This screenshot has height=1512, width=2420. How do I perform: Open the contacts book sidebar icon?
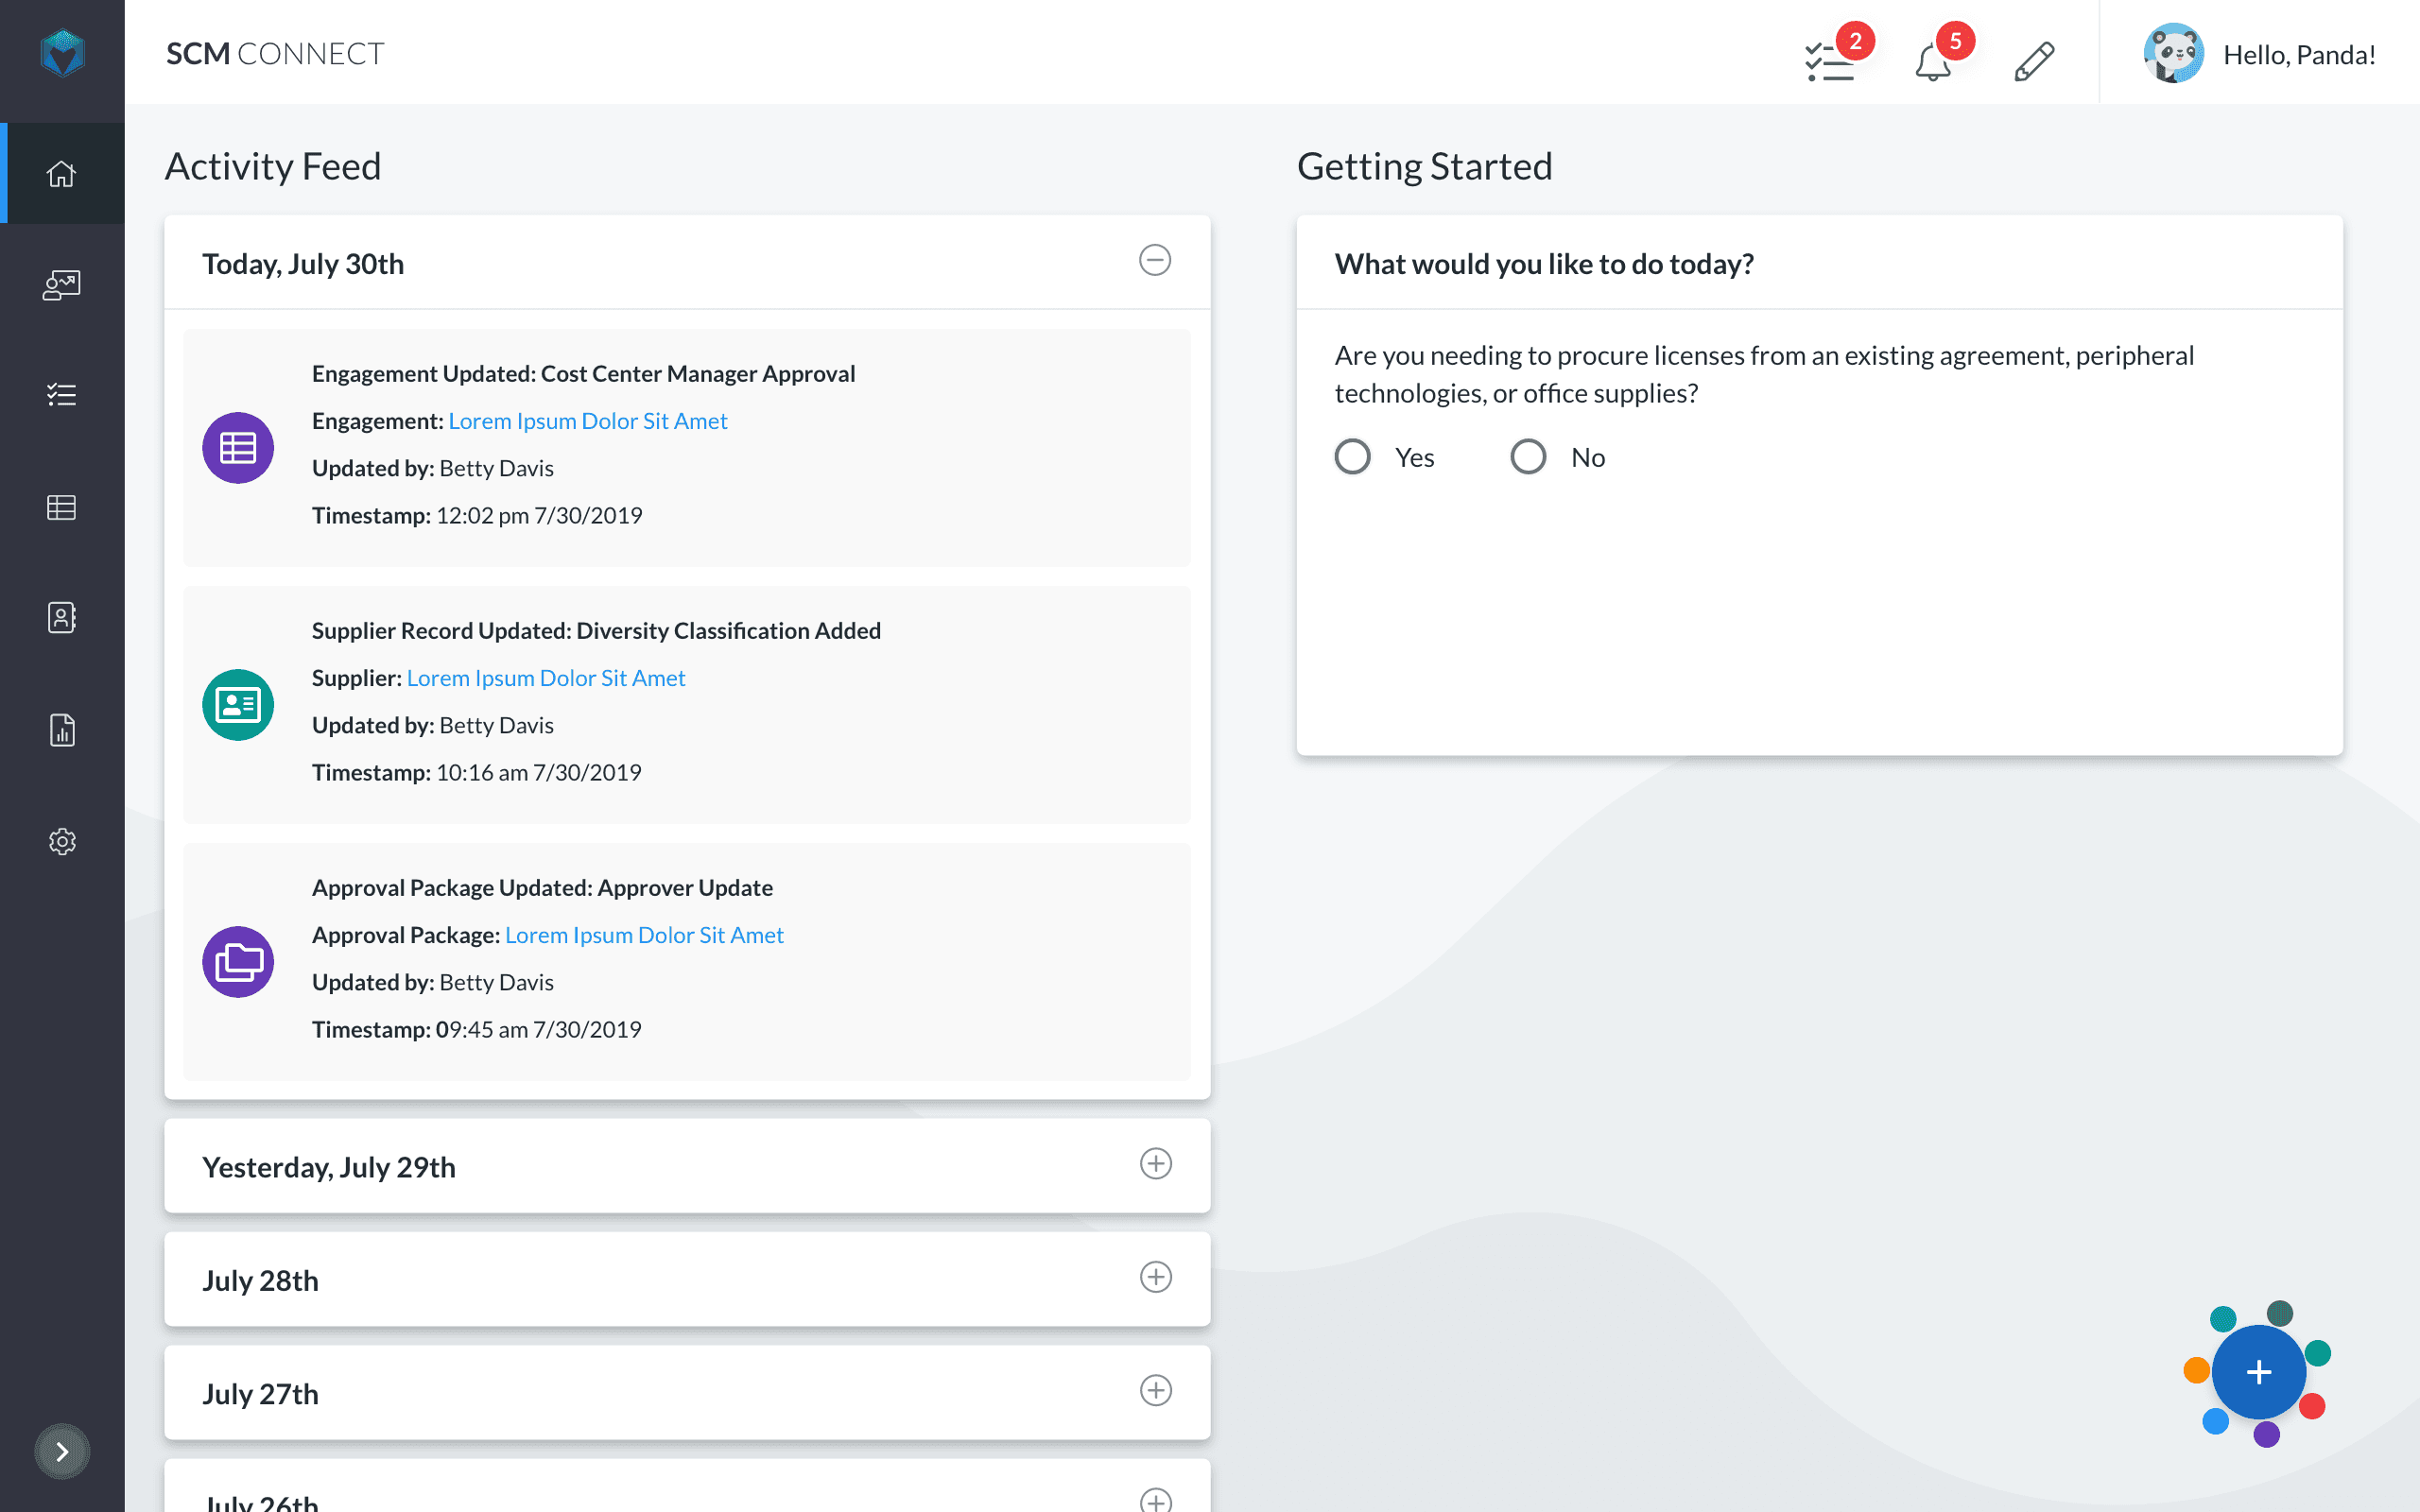62,618
